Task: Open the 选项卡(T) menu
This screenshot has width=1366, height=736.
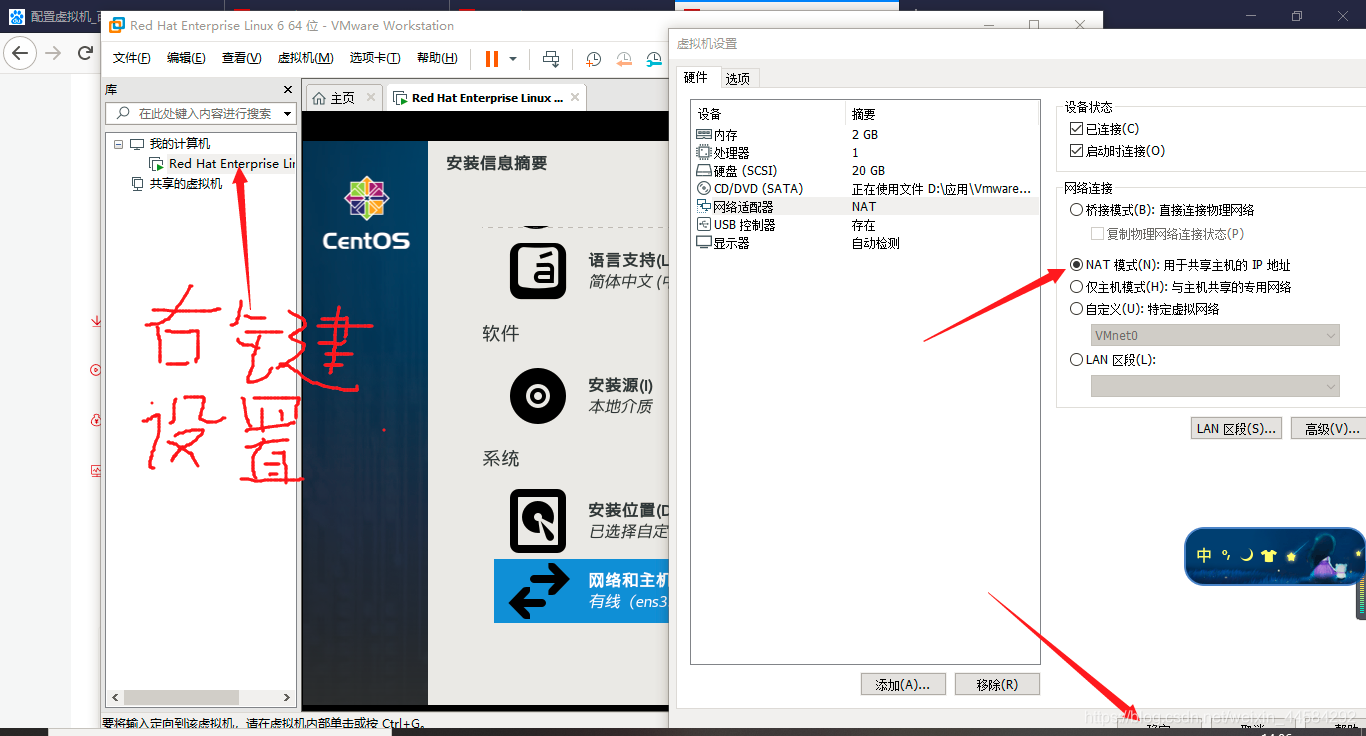Action: [x=375, y=58]
